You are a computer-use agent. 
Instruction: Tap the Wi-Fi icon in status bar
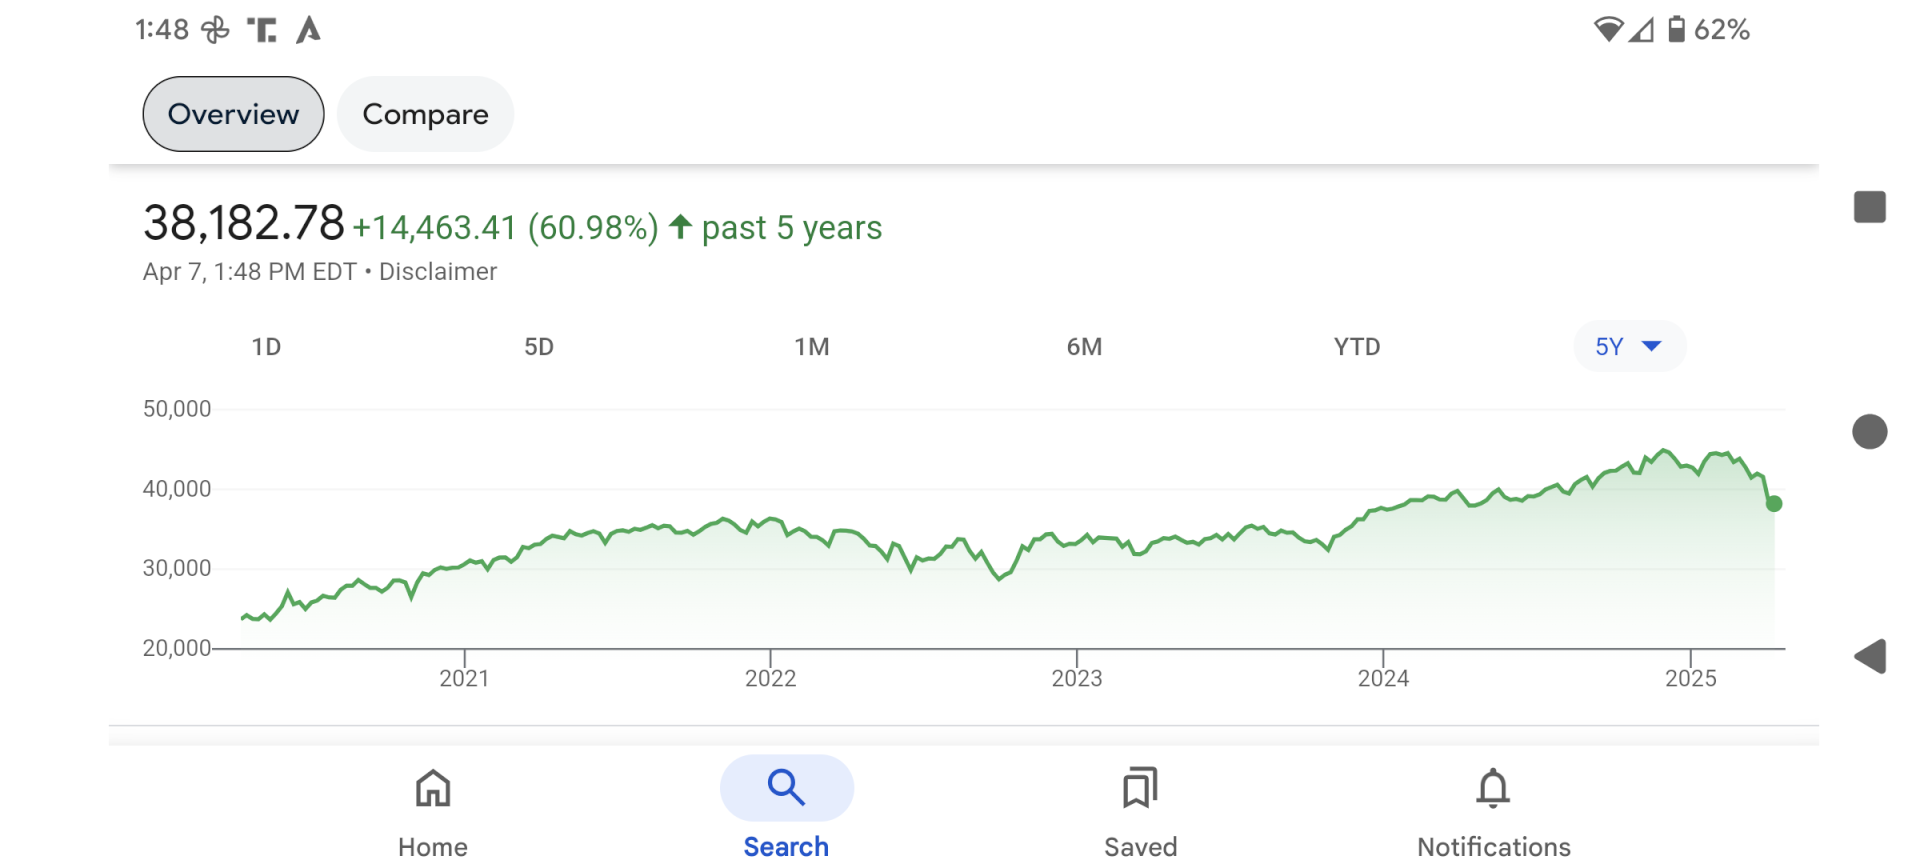(x=1607, y=29)
